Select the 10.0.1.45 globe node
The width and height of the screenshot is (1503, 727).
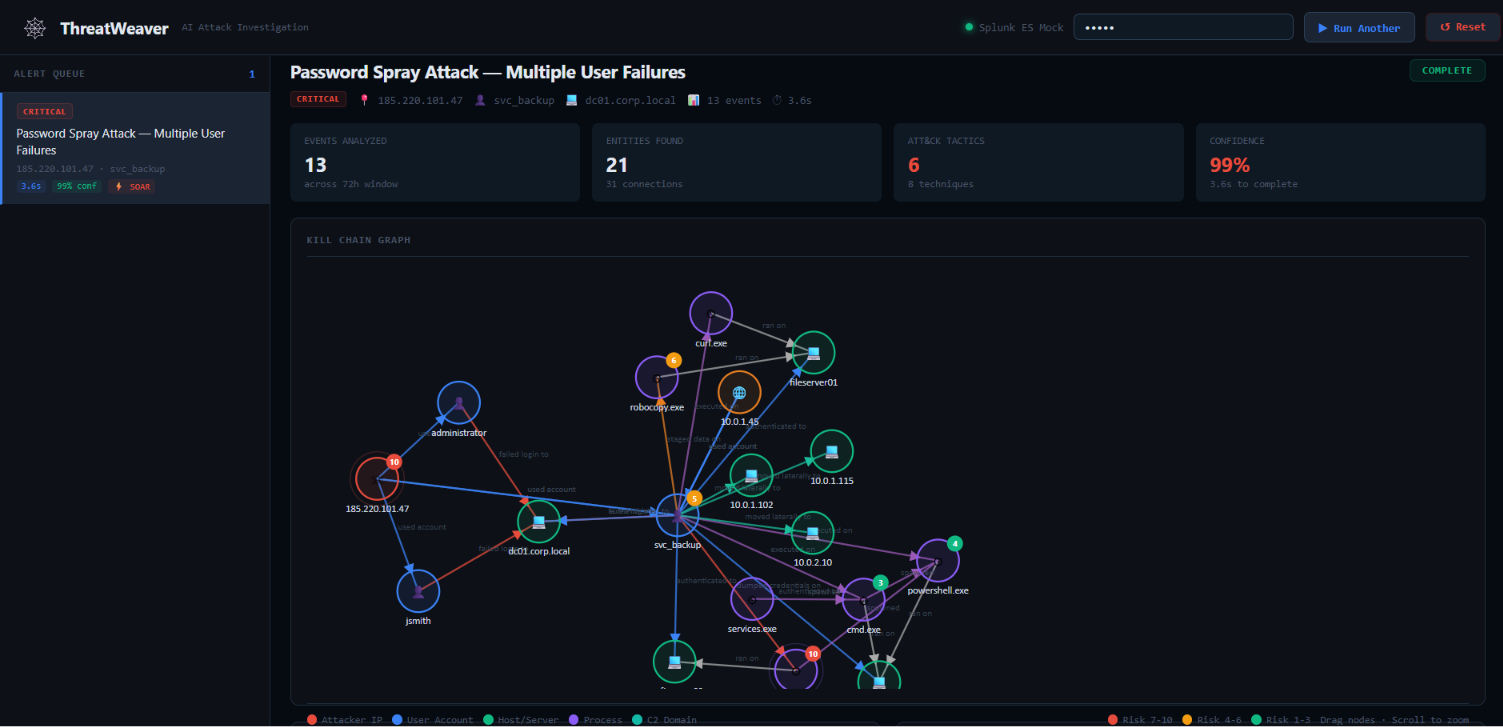pos(739,393)
